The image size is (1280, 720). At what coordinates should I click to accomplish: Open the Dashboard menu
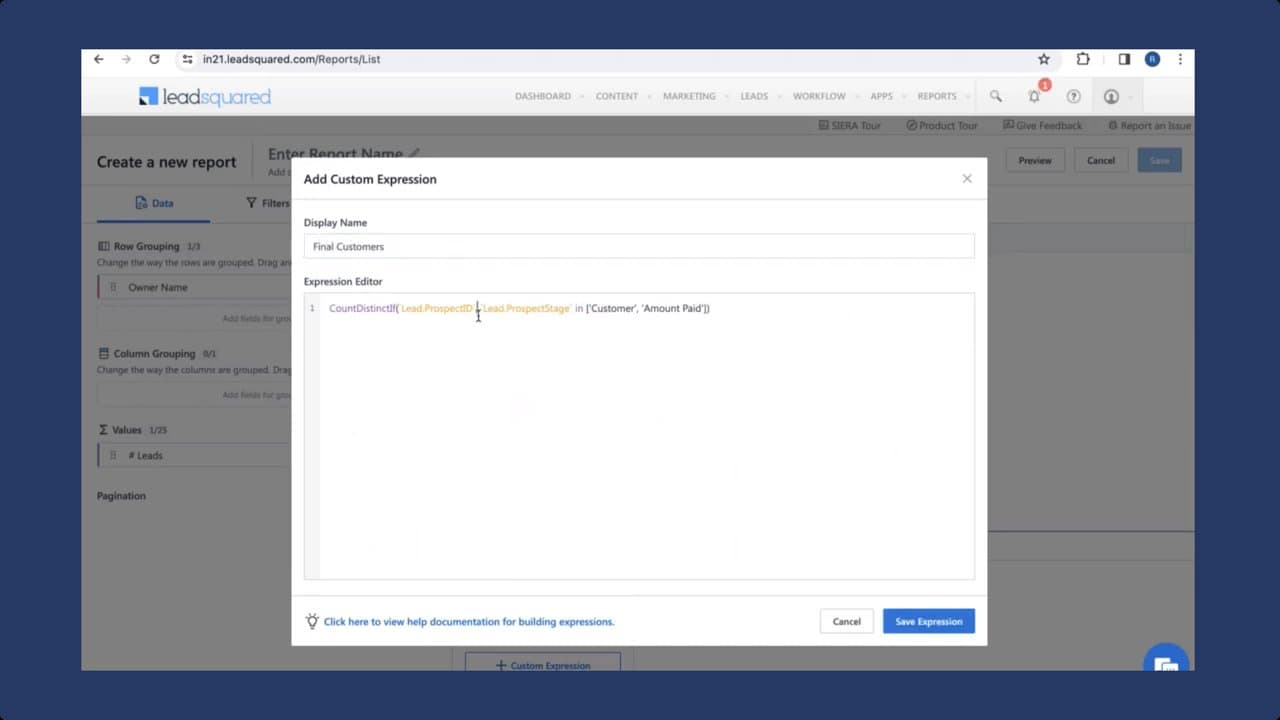click(x=542, y=97)
